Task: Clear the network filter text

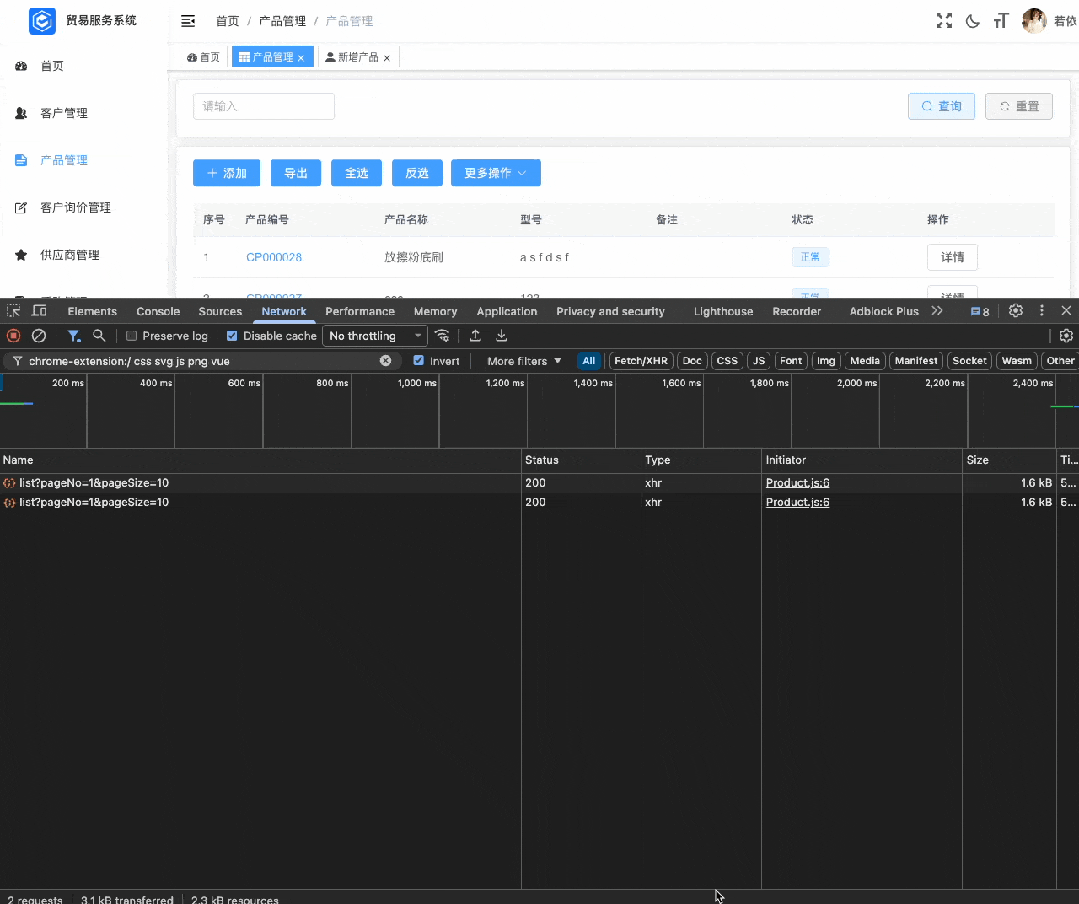Action: [386, 361]
